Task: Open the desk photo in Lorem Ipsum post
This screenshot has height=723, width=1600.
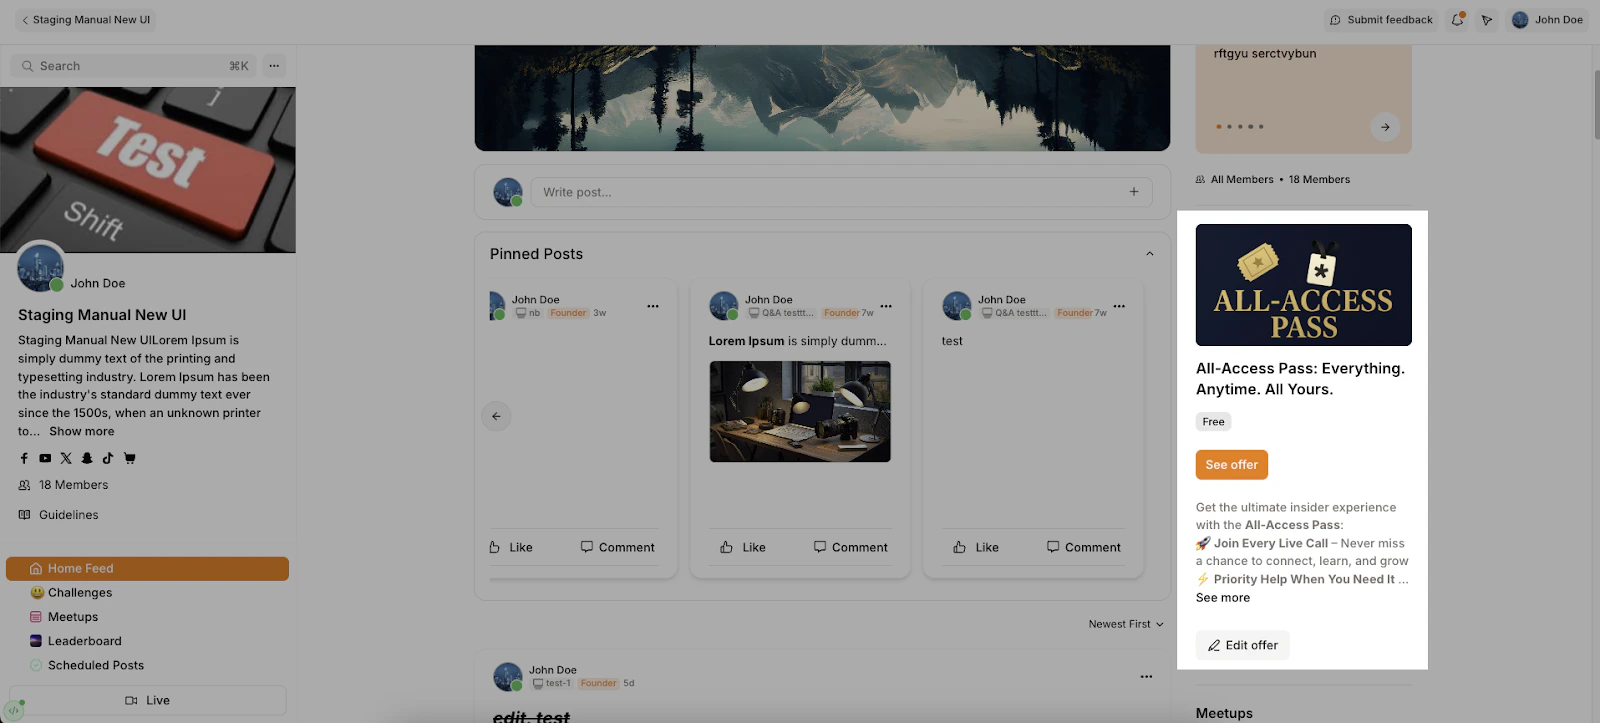Action: pyautogui.click(x=800, y=412)
